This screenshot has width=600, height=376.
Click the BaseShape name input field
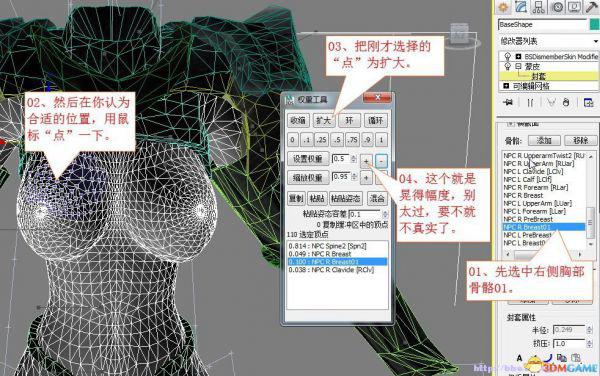542,24
